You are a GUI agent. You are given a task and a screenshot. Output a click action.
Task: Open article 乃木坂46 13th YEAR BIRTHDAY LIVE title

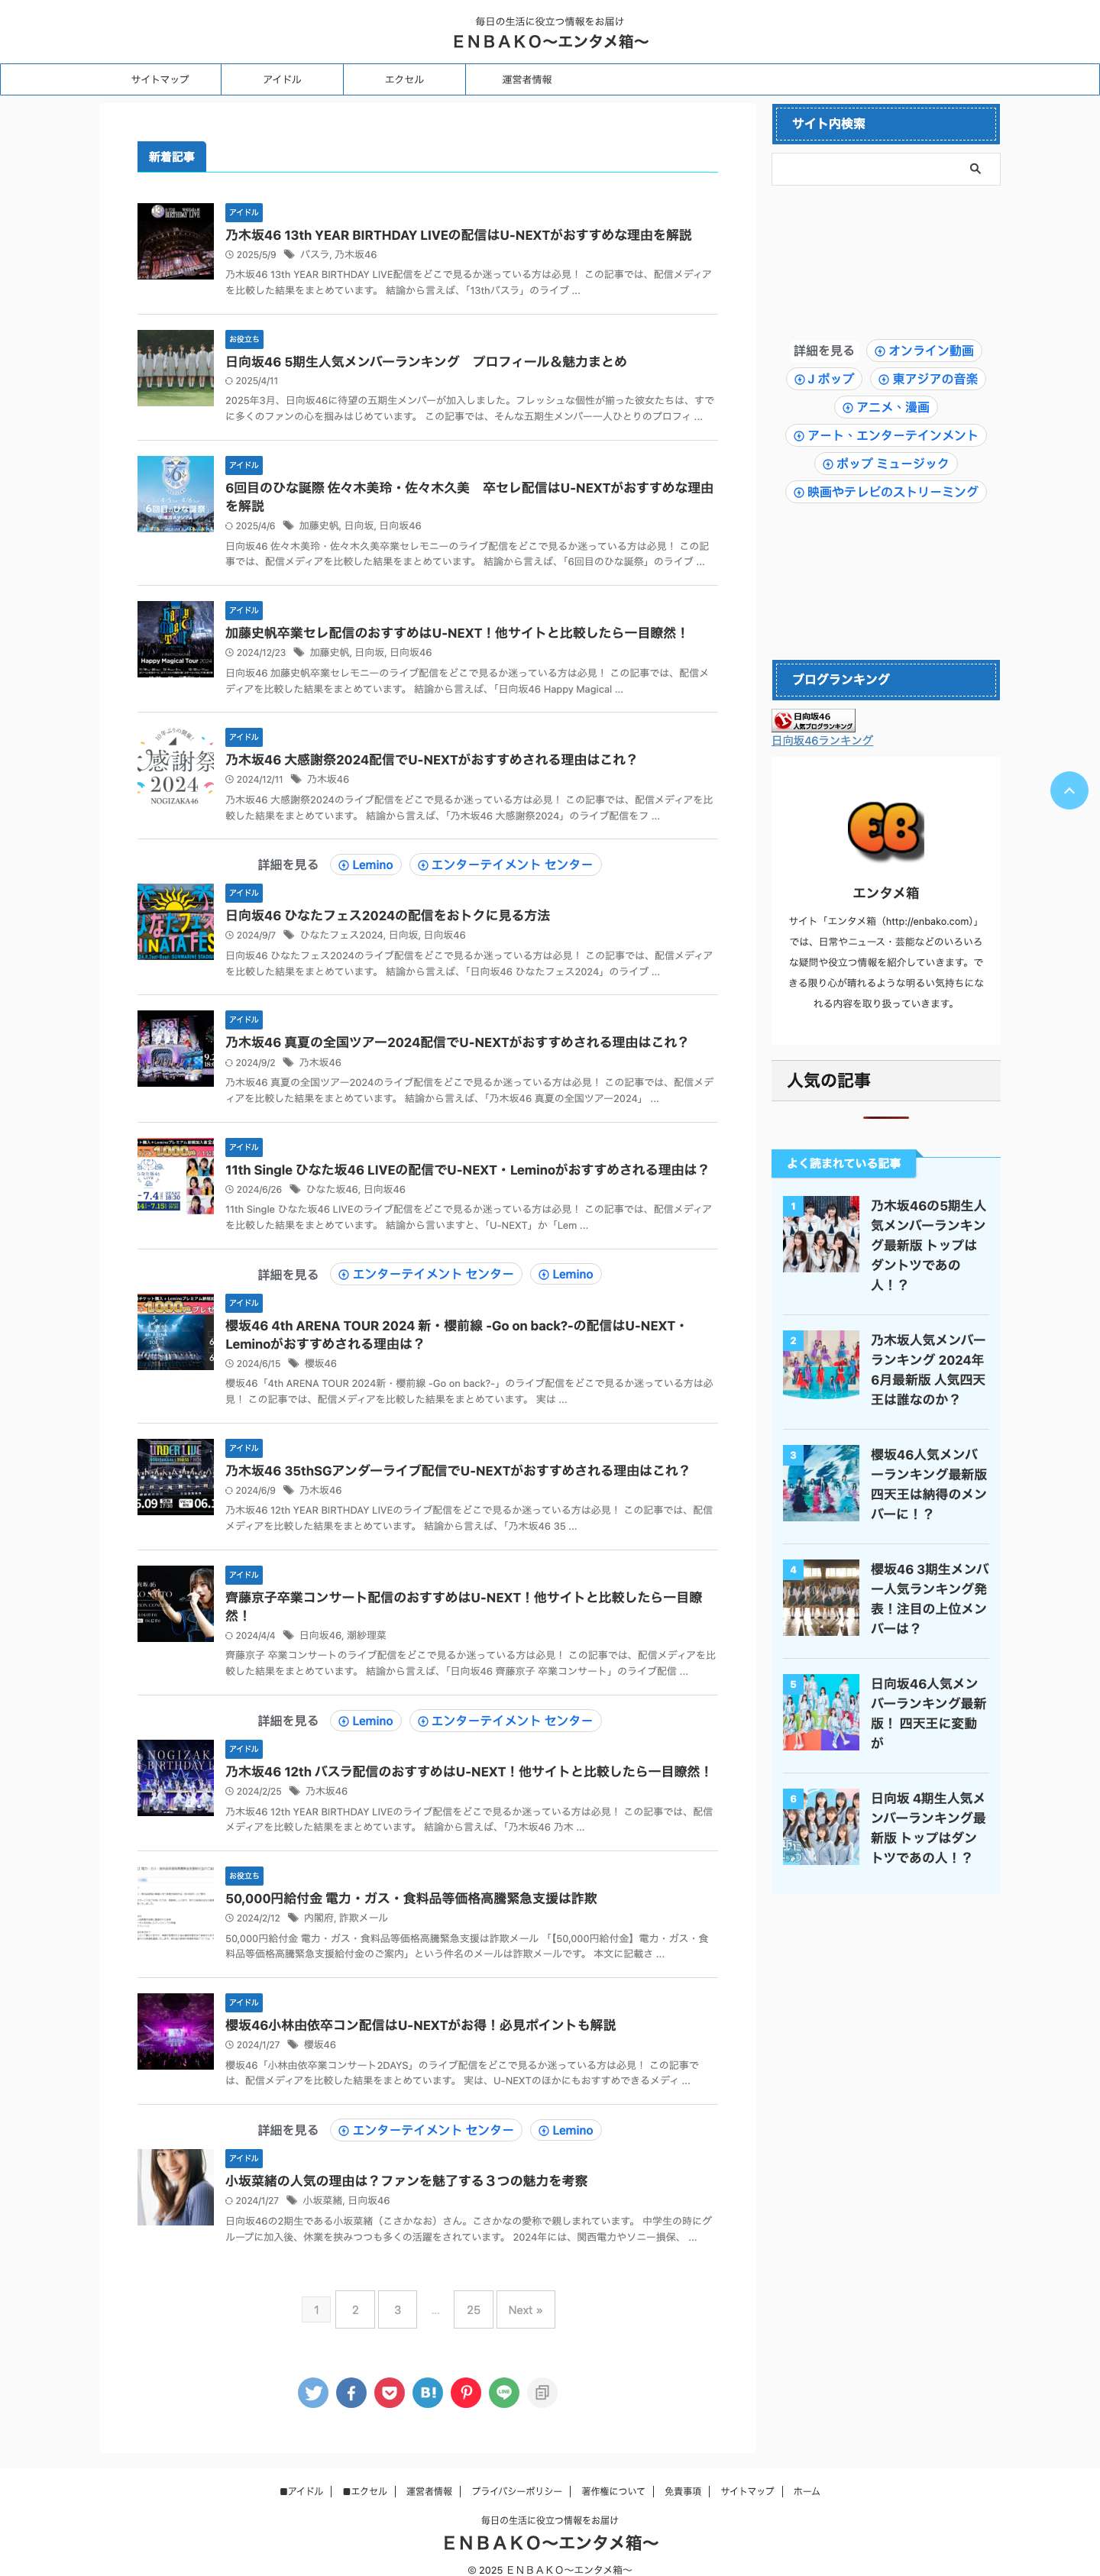[458, 235]
